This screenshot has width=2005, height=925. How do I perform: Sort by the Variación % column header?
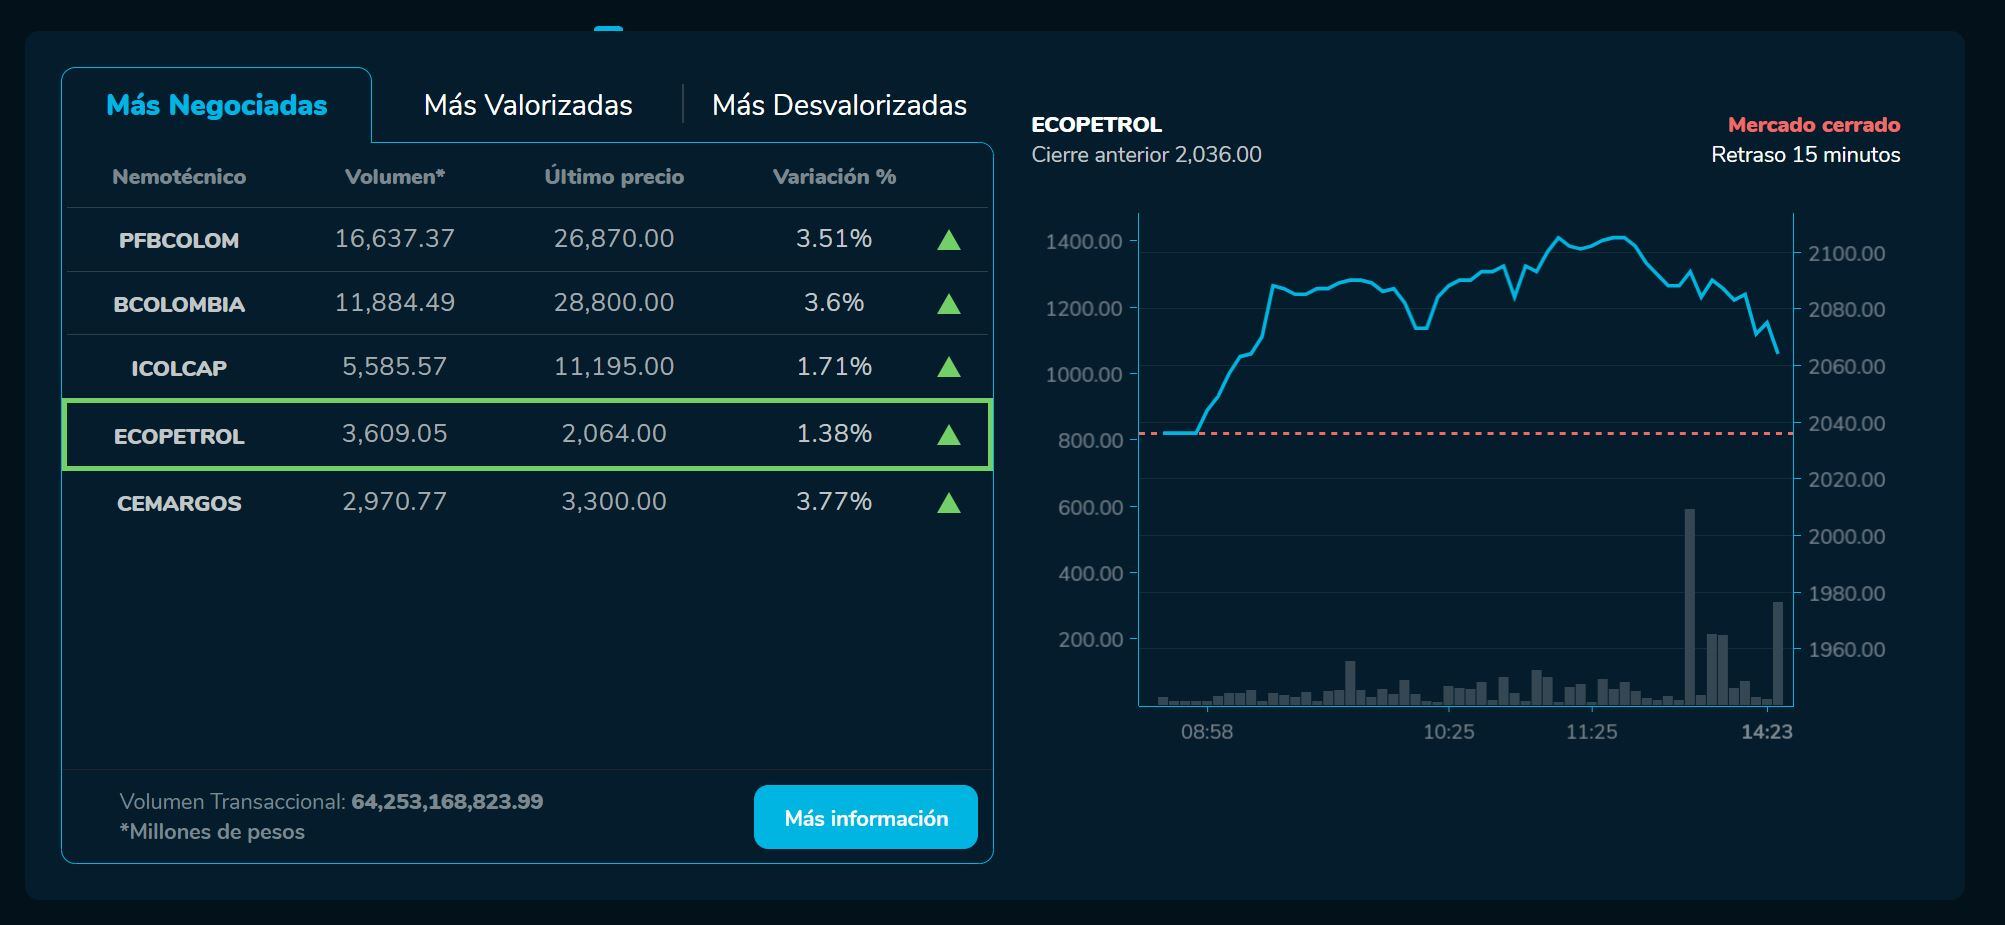click(x=835, y=176)
